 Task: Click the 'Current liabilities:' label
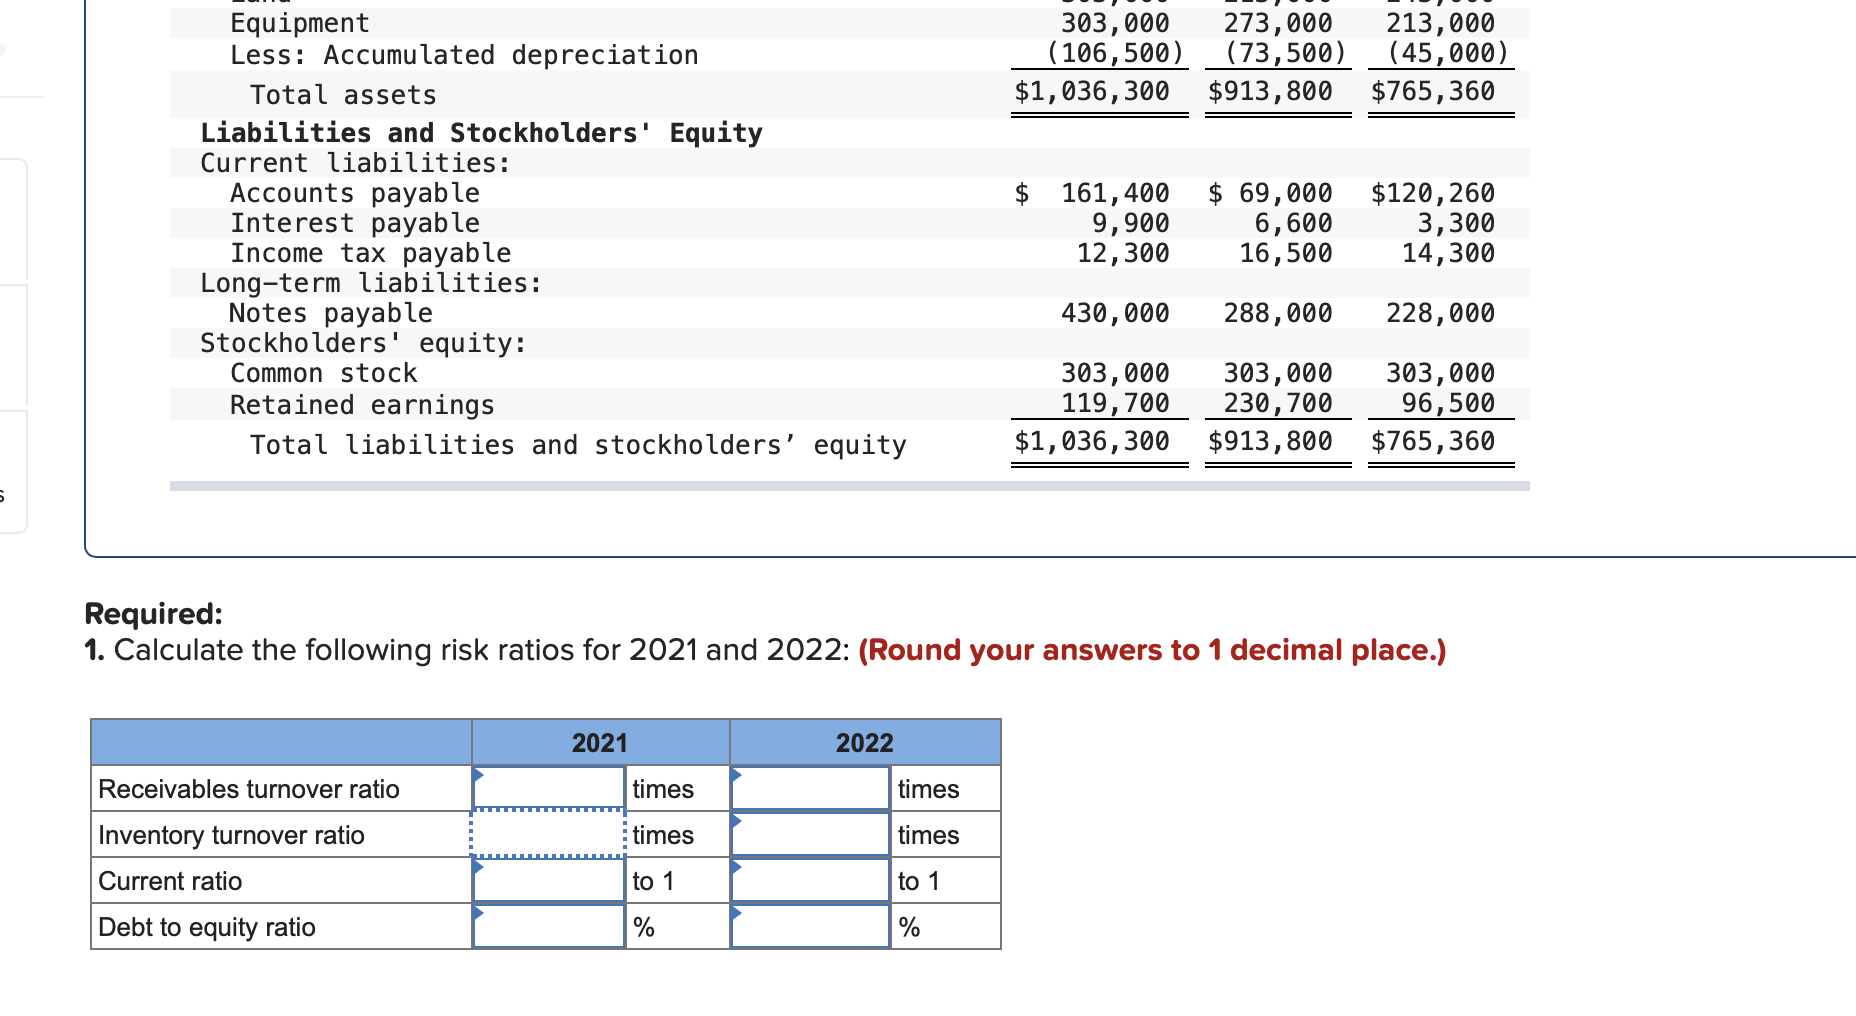[x=355, y=163]
